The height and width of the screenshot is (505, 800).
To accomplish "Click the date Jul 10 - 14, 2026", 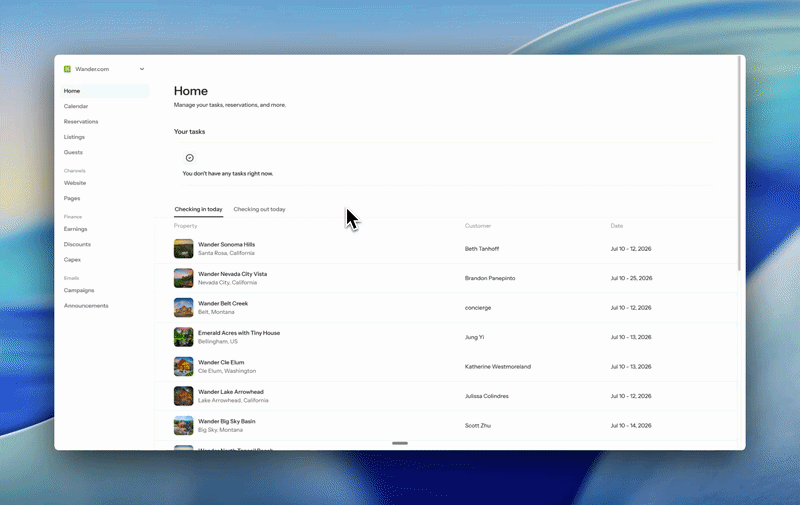I will [x=631, y=425].
